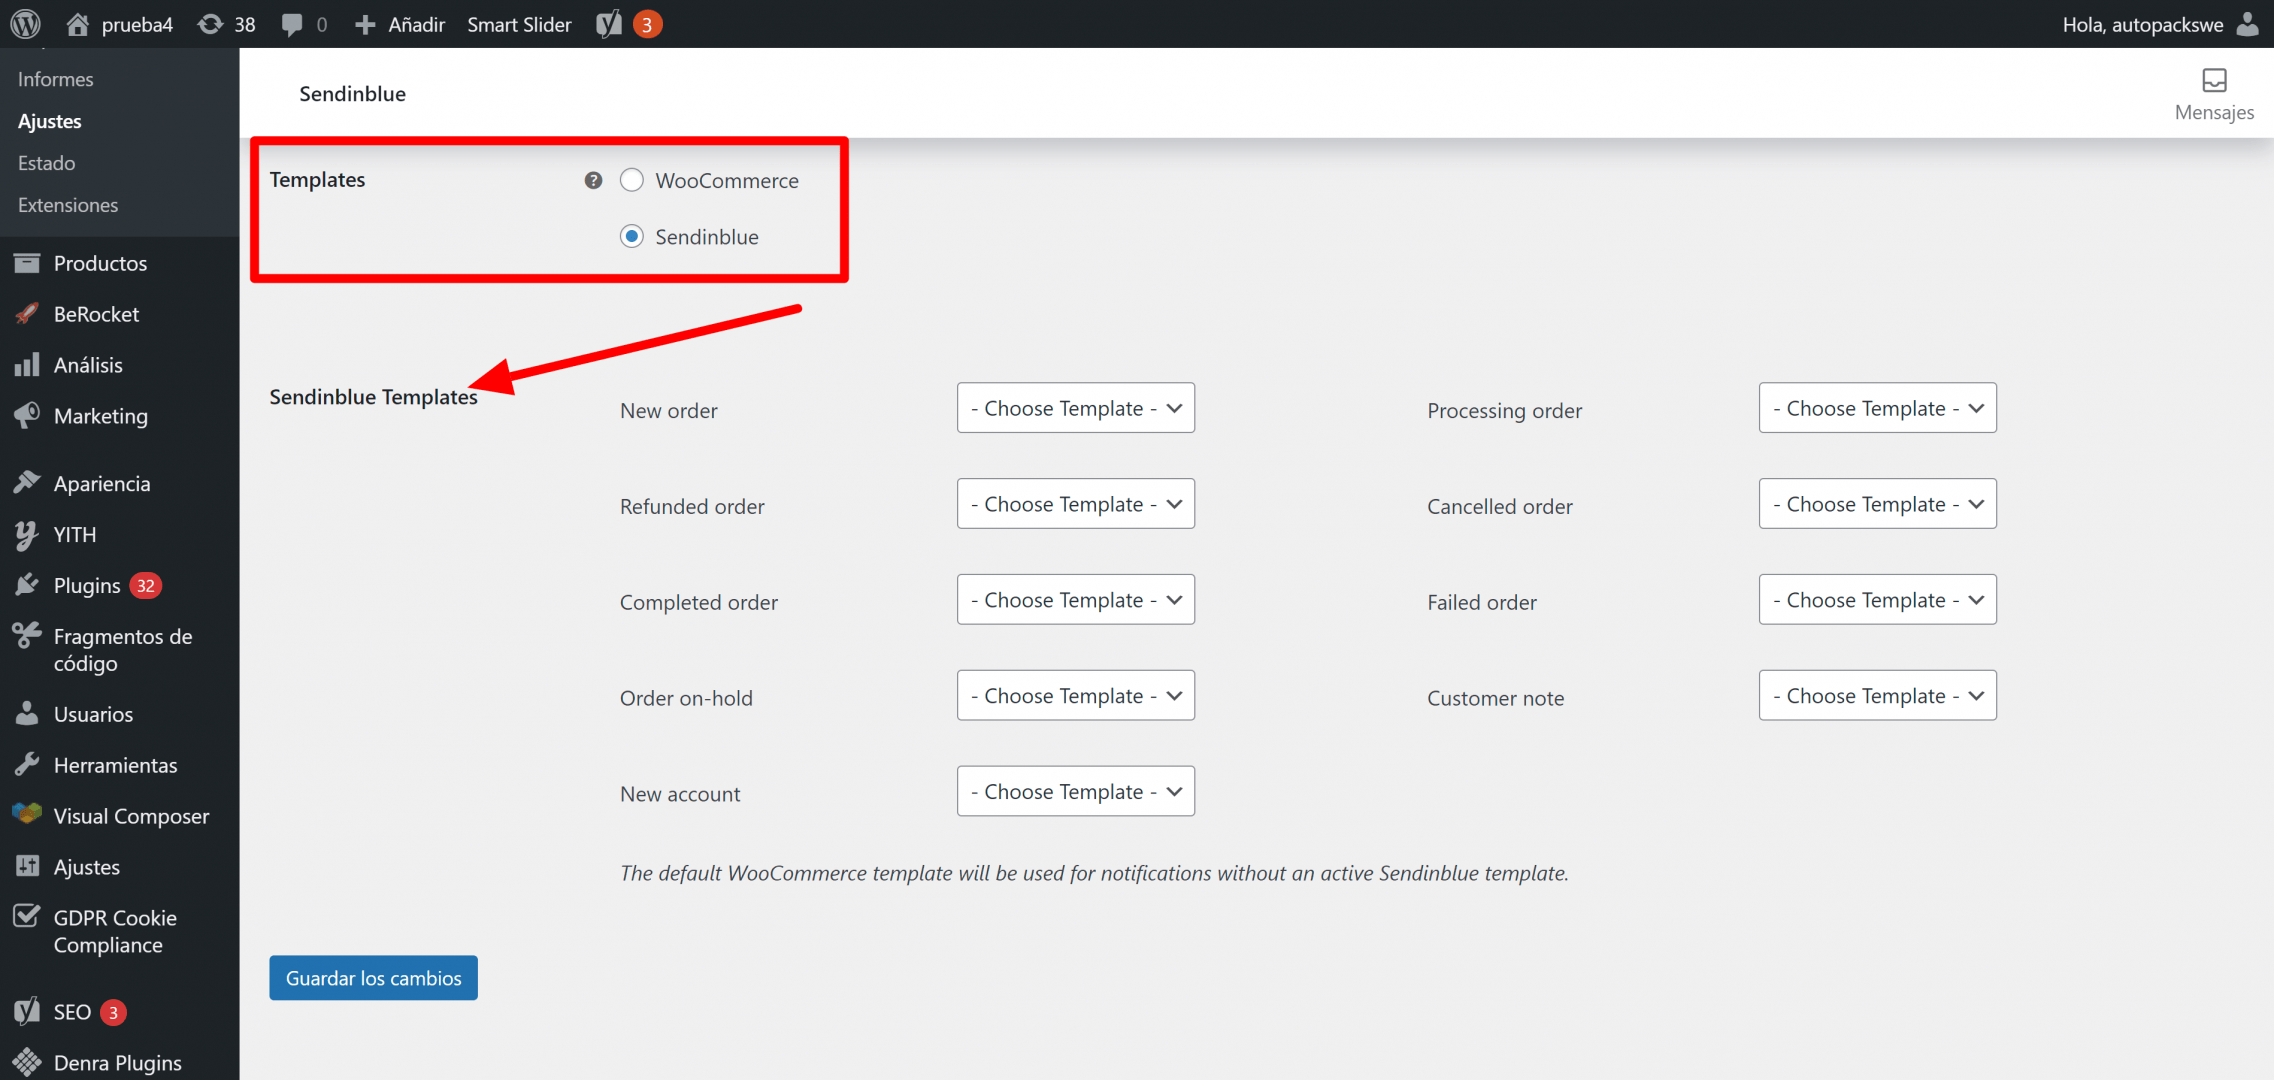Click the Yoast admin bar 3 badge
The image size is (2274, 1080).
pos(647,25)
